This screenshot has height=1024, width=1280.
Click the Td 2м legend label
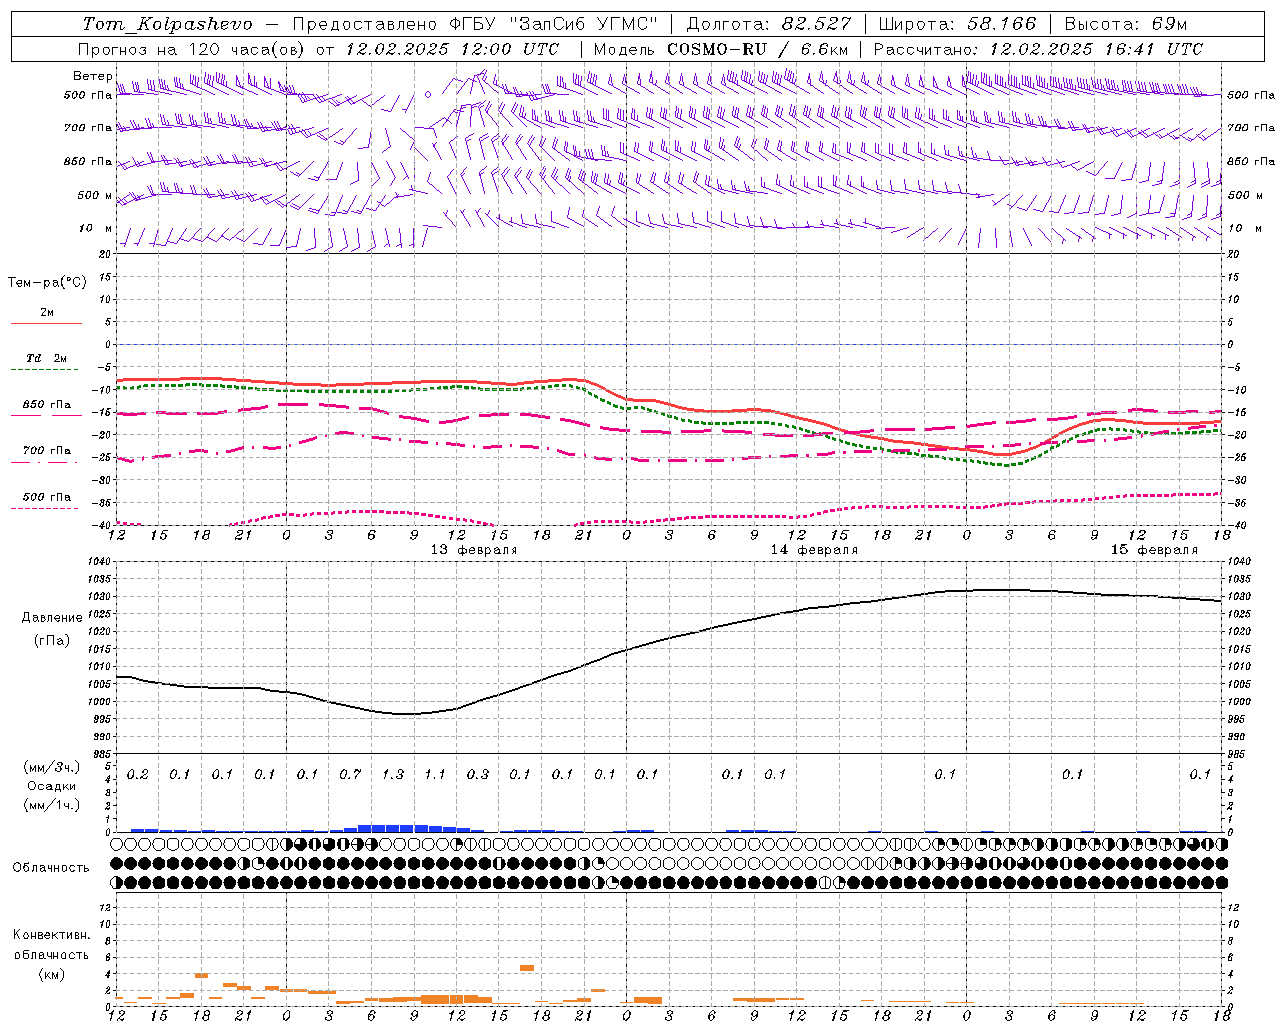pos(47,358)
